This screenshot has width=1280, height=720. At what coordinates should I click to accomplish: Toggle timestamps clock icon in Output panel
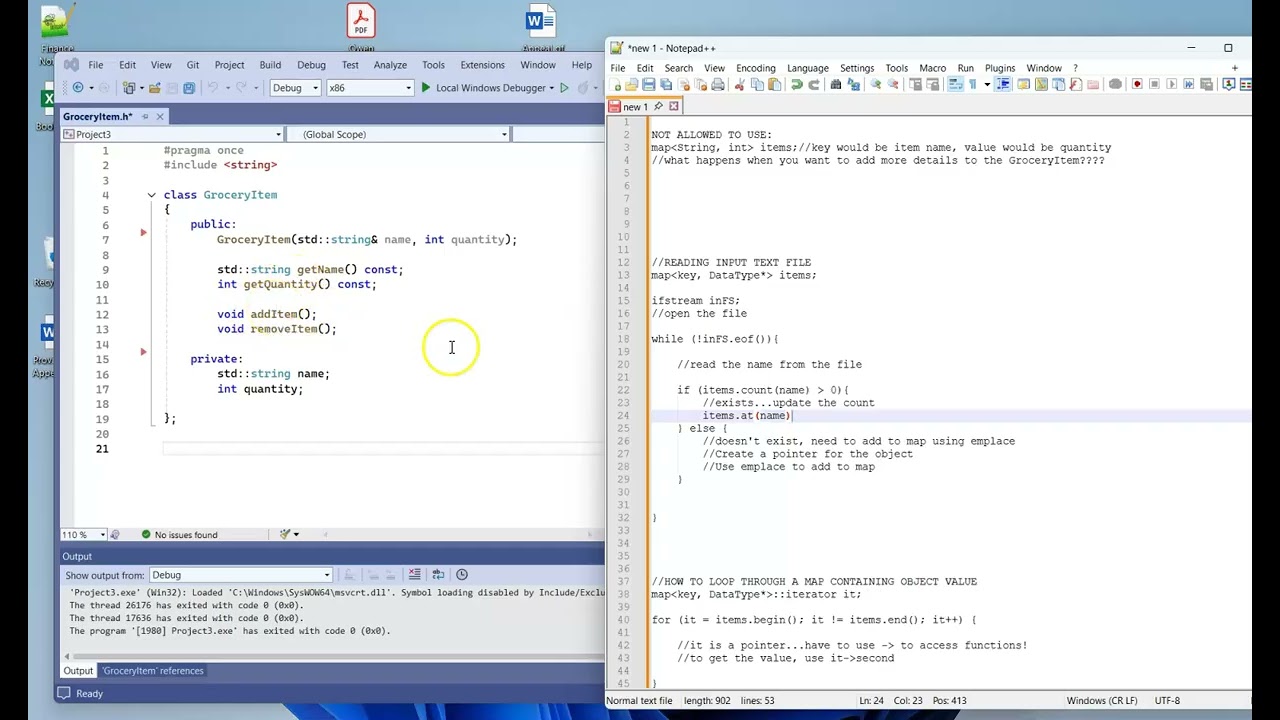click(462, 575)
